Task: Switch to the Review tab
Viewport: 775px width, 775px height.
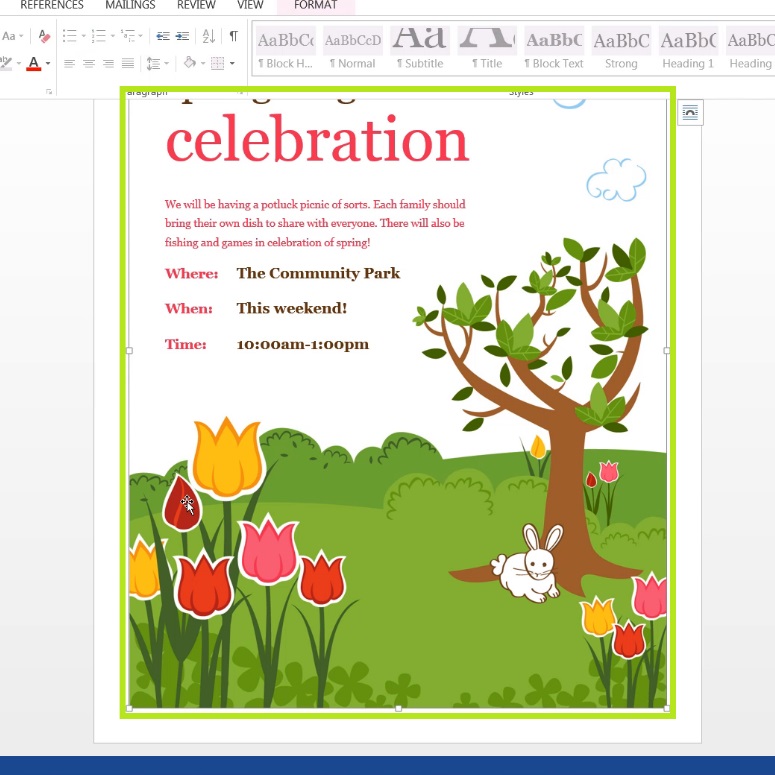Action: coord(196,5)
